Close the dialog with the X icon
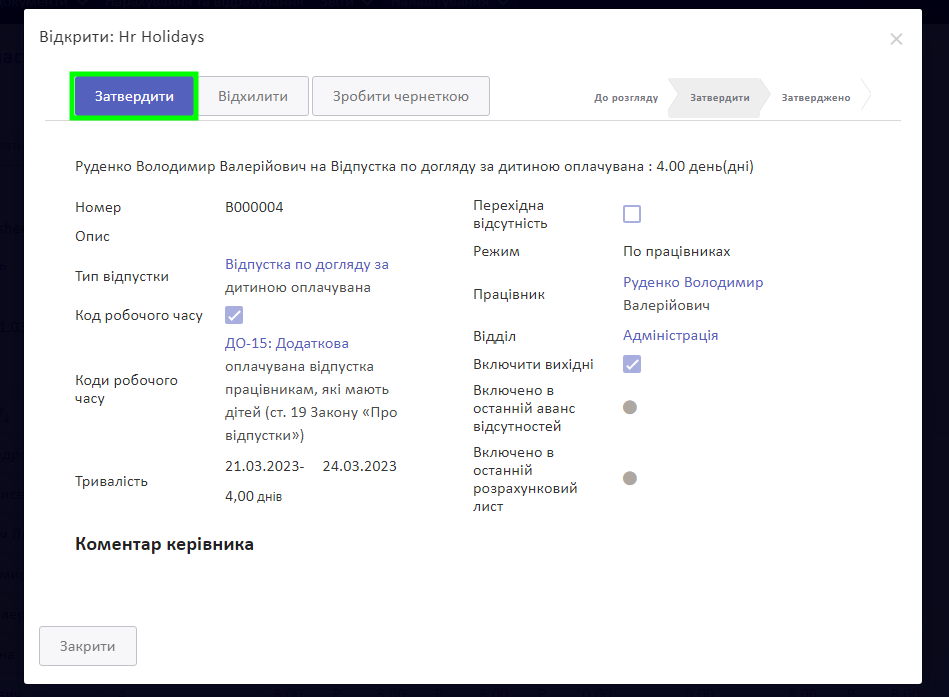This screenshot has width=949, height=697. [895, 39]
